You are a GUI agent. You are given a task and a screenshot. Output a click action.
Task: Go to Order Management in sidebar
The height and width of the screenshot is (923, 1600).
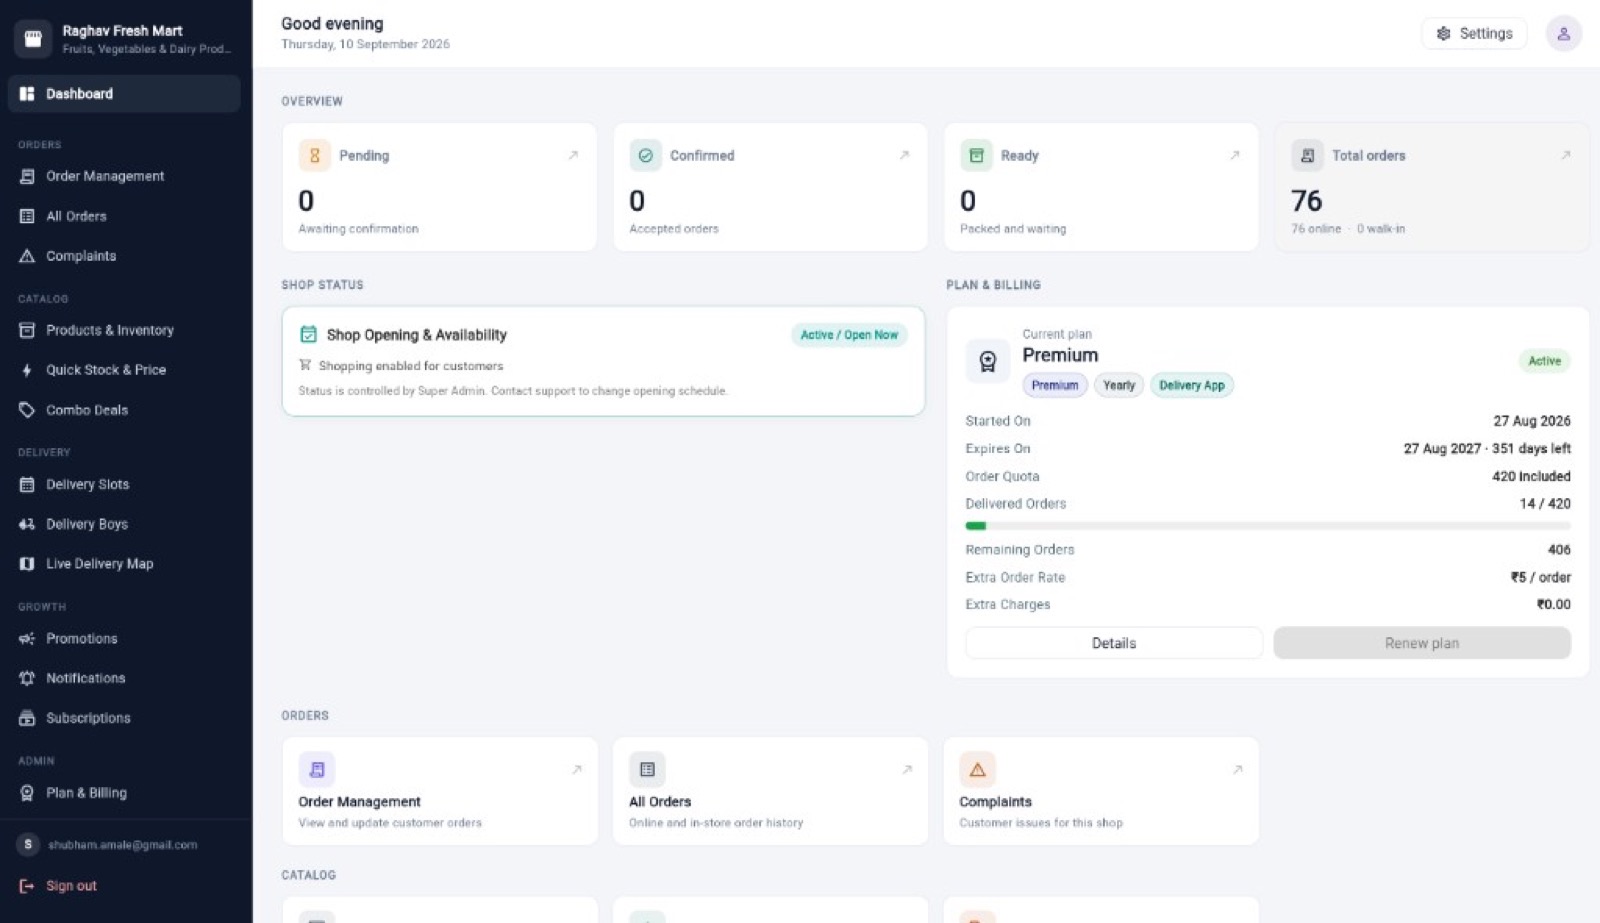pyautogui.click(x=124, y=176)
